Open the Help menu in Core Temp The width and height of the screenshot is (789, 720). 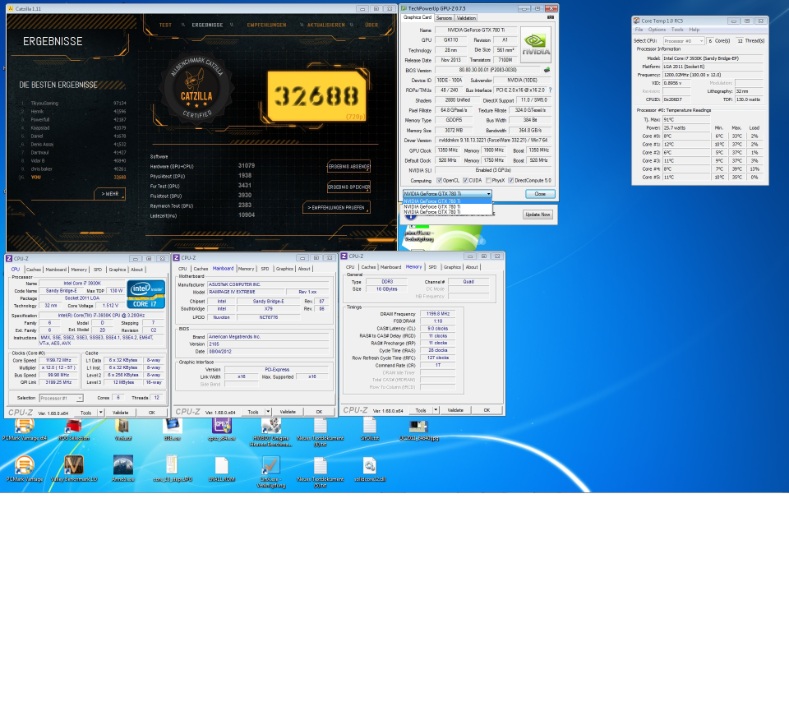(694, 30)
